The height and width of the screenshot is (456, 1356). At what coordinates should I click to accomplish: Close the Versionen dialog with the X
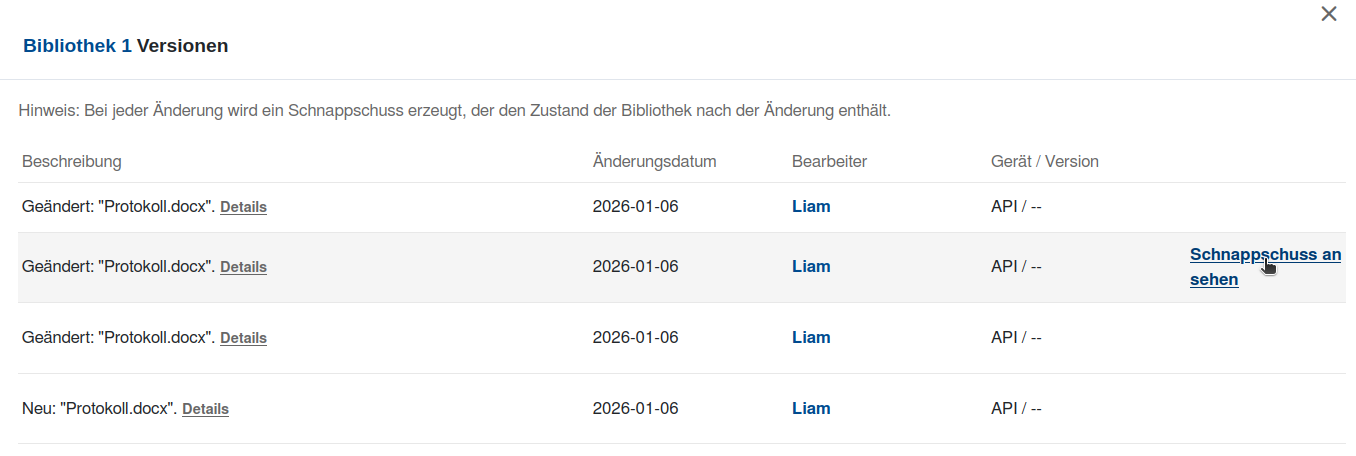[1329, 14]
